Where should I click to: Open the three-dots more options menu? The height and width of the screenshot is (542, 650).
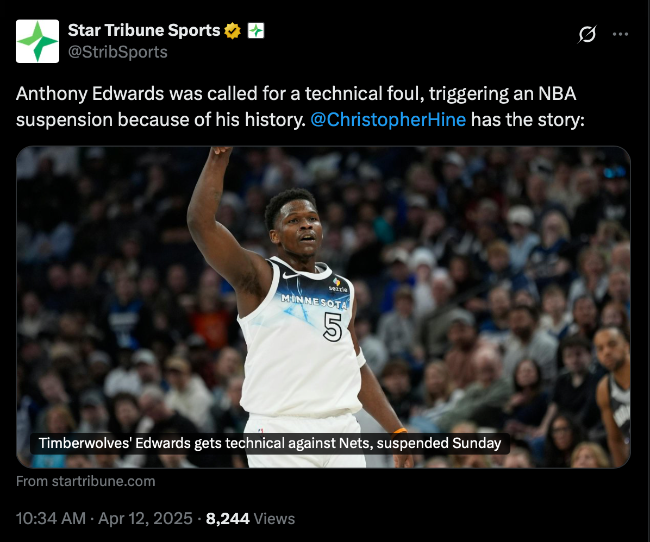(620, 34)
